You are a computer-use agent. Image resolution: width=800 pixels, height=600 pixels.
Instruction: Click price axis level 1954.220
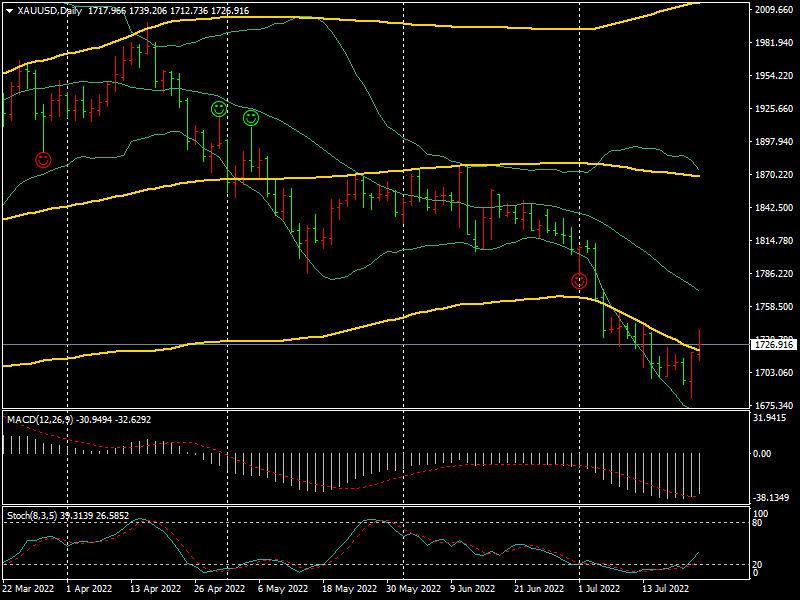[x=774, y=76]
